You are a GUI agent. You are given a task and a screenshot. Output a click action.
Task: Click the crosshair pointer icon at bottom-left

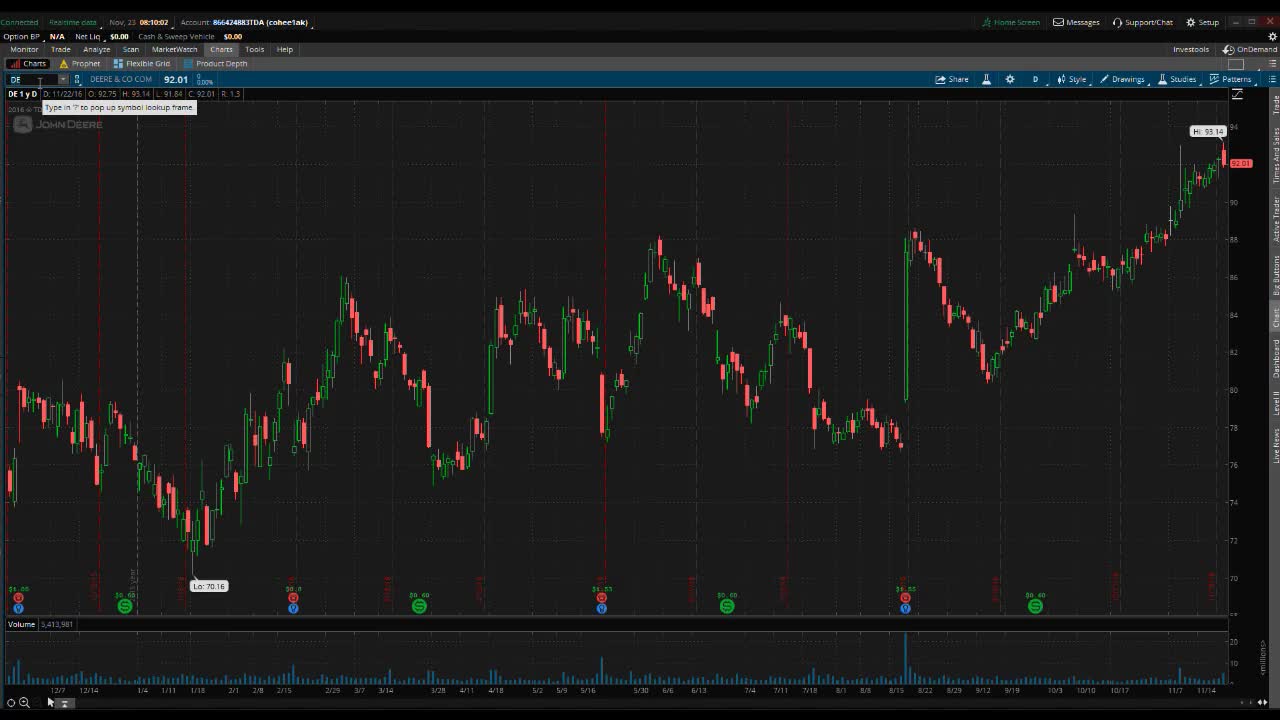click(11, 703)
